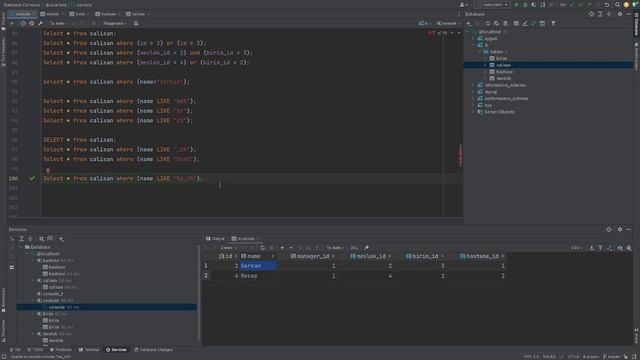This screenshot has height=360, width=640.
Task: Open the Services tool window tab
Action: pos(116,350)
